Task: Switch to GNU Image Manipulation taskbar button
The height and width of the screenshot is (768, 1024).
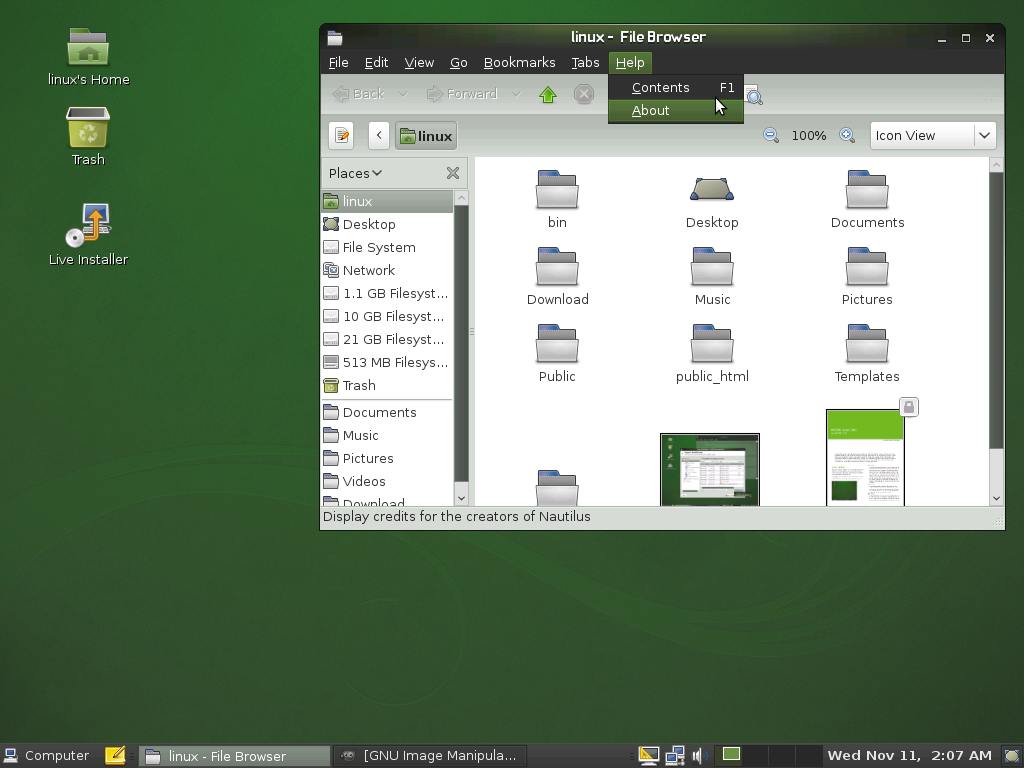Action: 430,756
